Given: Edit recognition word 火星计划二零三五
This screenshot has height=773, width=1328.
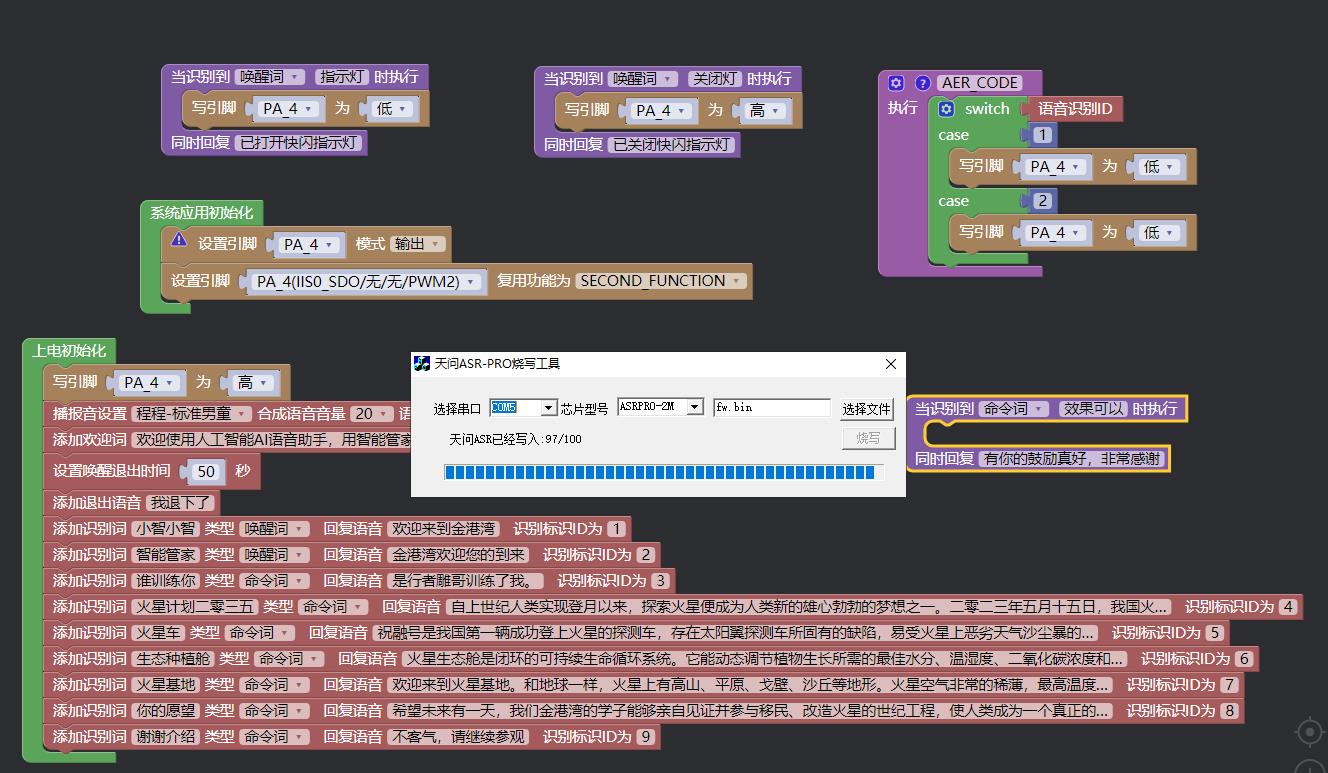Looking at the screenshot, I should [x=195, y=607].
